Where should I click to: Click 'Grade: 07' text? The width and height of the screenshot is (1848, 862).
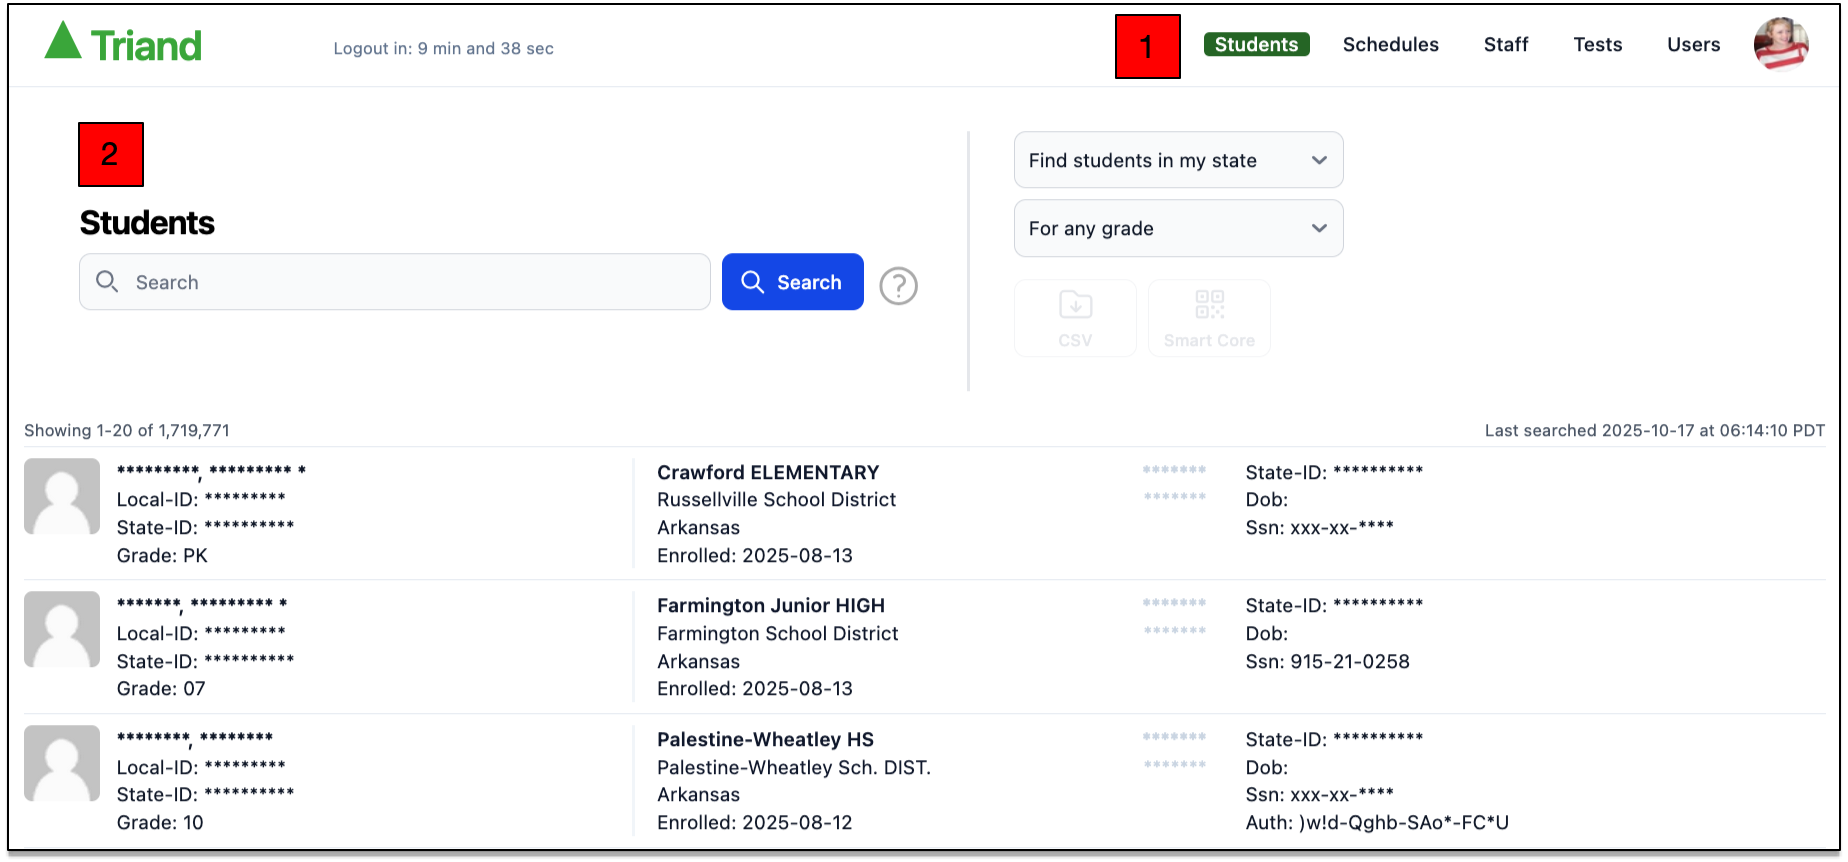[x=161, y=688]
